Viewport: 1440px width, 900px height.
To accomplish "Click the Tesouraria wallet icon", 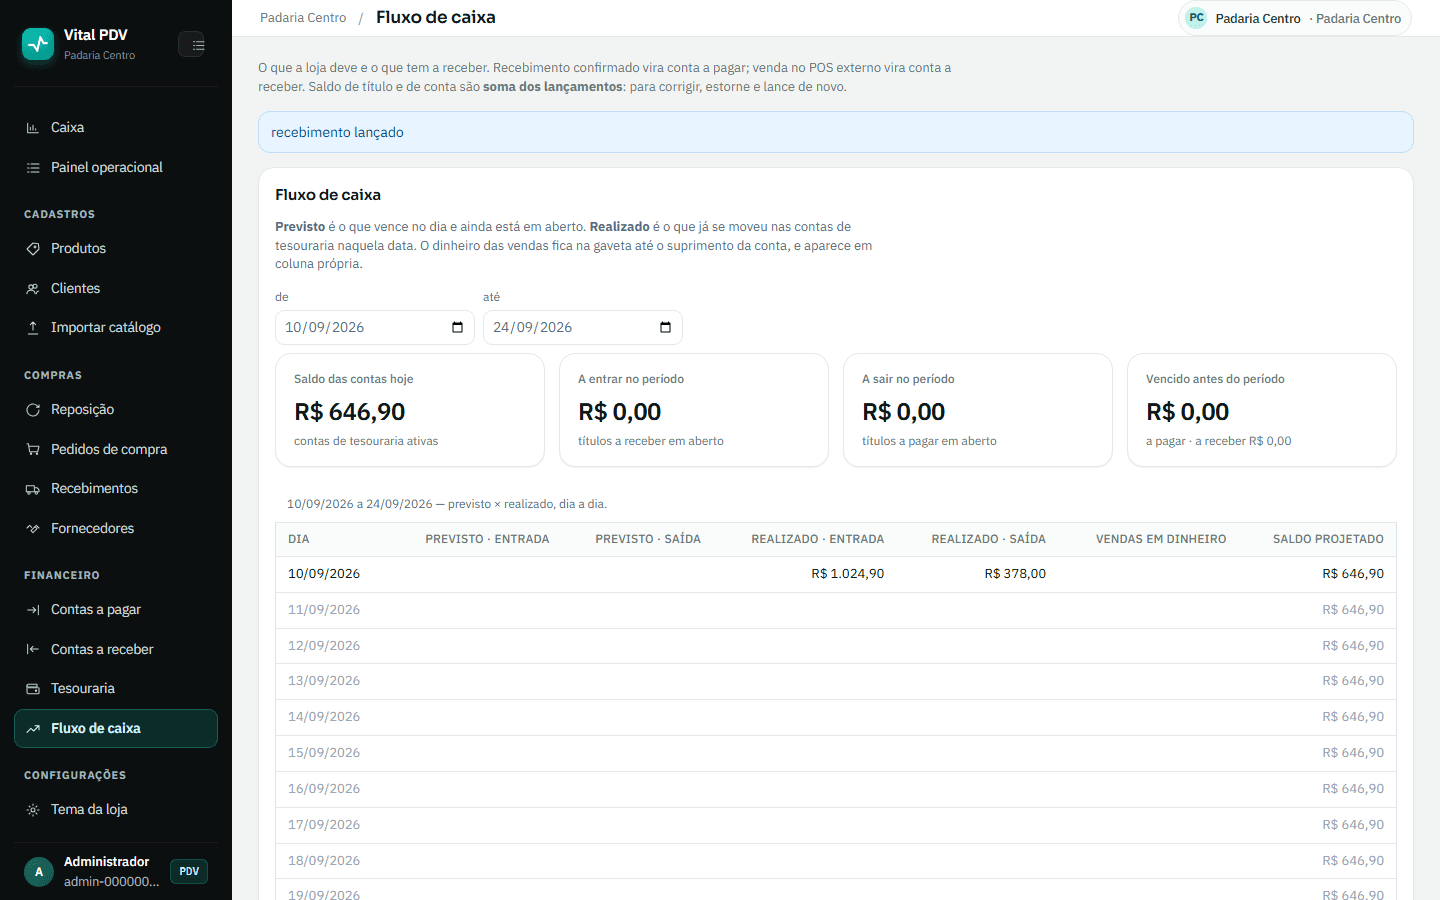I will pos(33,689).
